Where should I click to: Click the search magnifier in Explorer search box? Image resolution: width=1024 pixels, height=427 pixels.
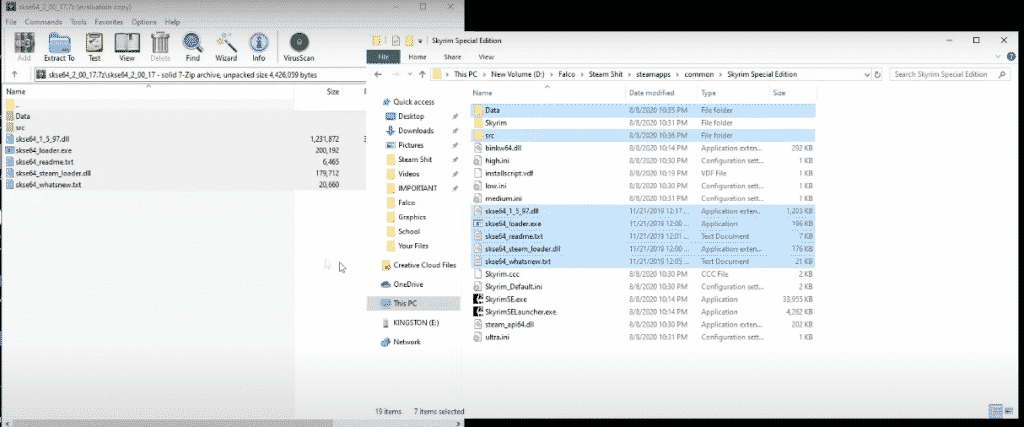point(1002,74)
